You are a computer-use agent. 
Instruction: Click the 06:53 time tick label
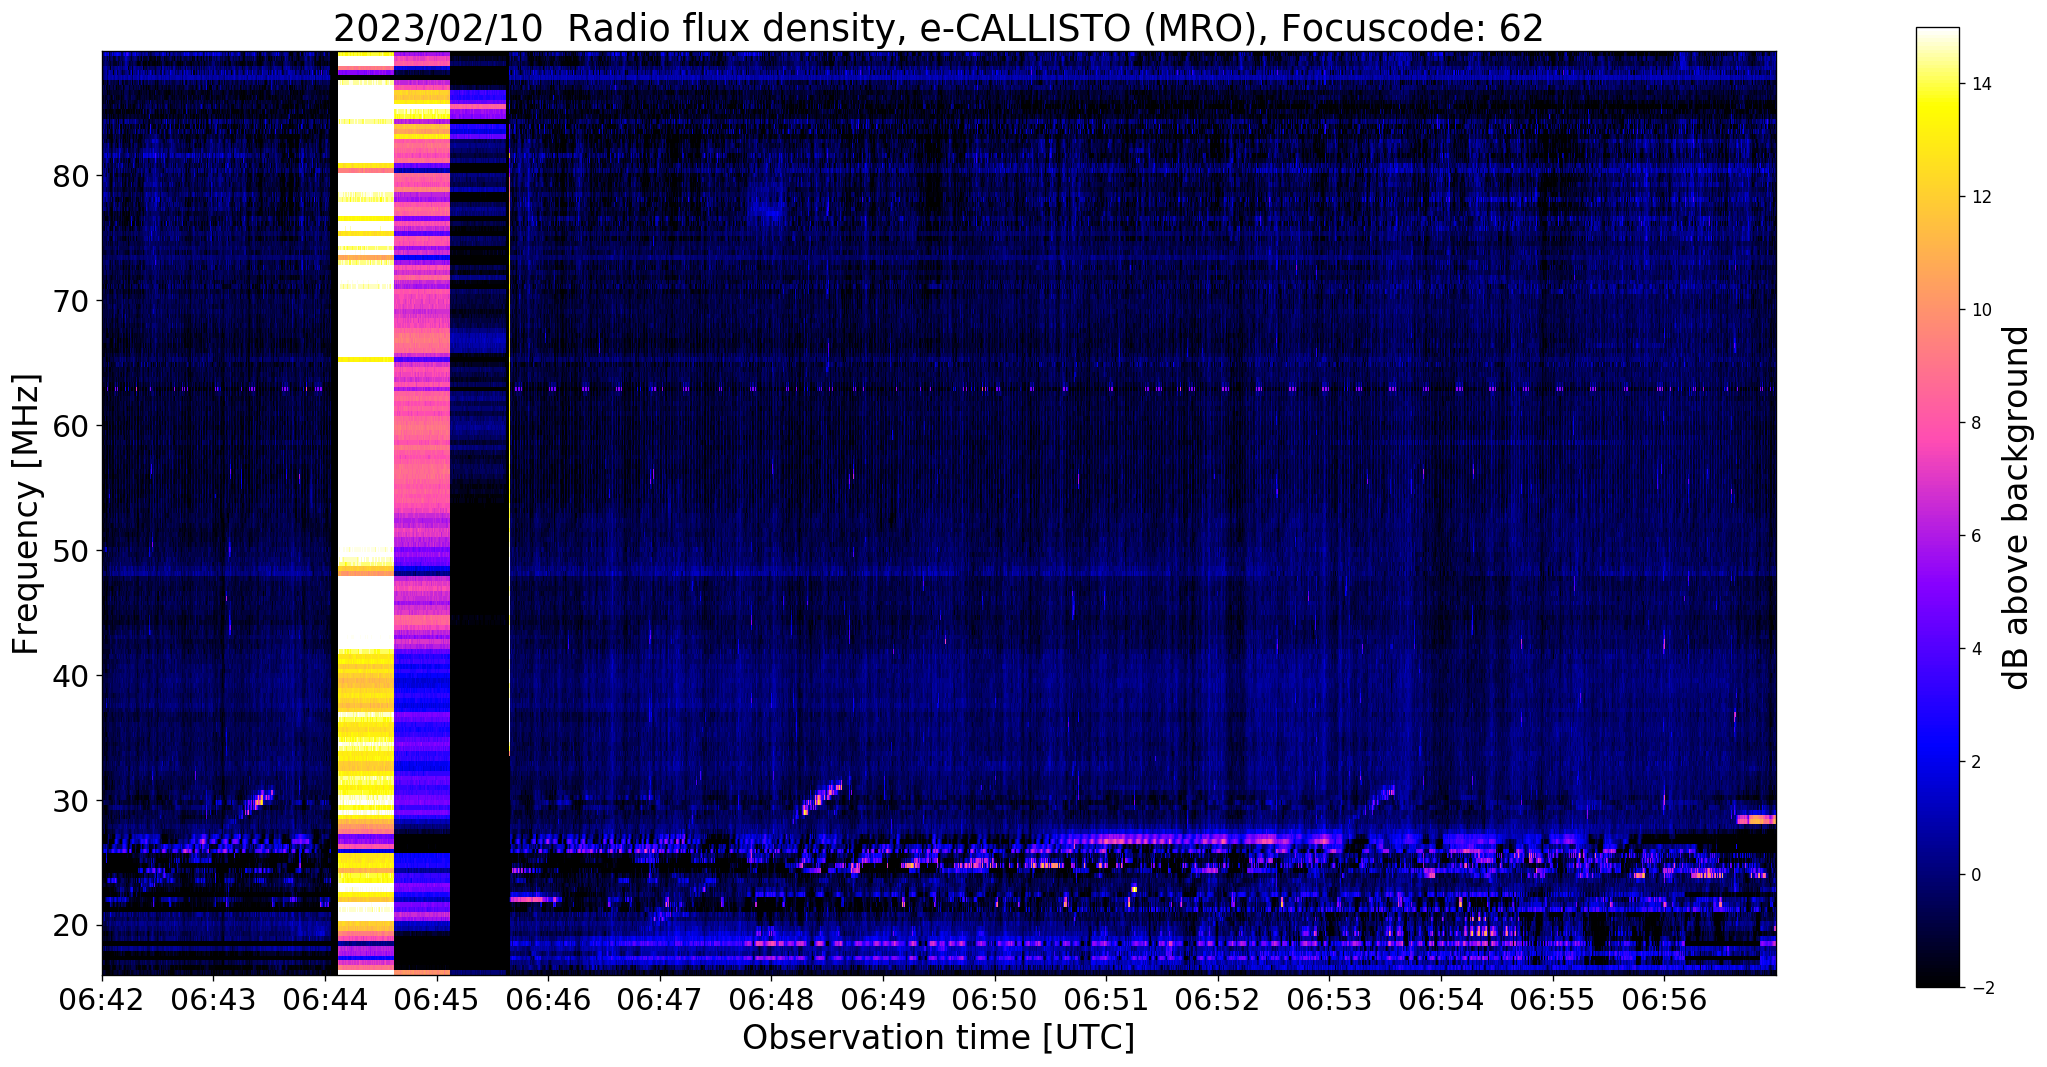point(1329,998)
